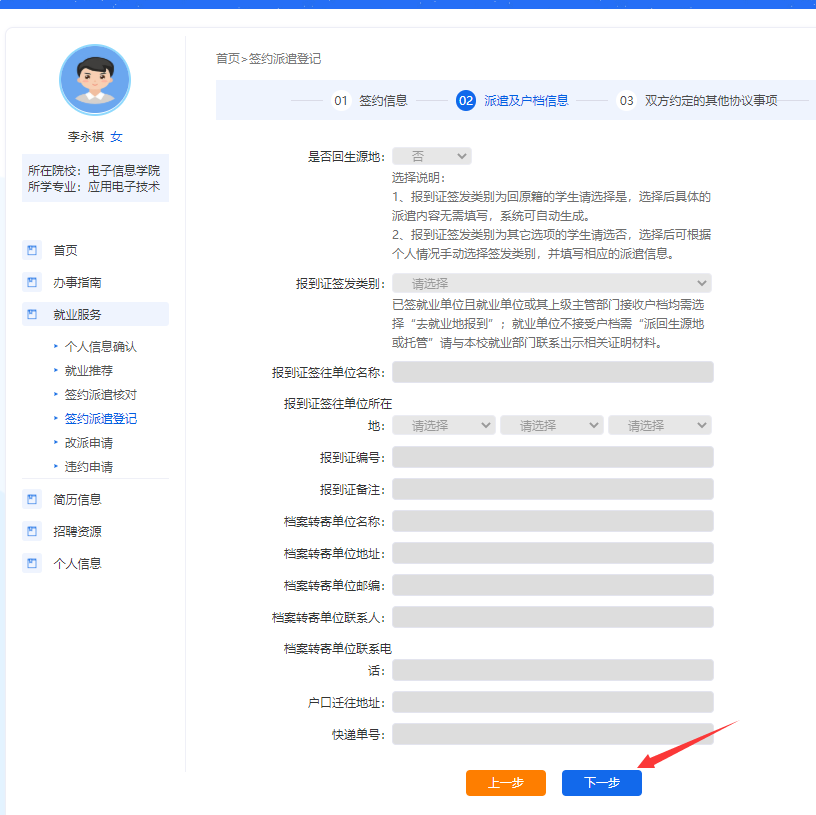Open the first 报到证签往单位所在地 dropdown
The width and height of the screenshot is (816, 815).
(x=443, y=425)
